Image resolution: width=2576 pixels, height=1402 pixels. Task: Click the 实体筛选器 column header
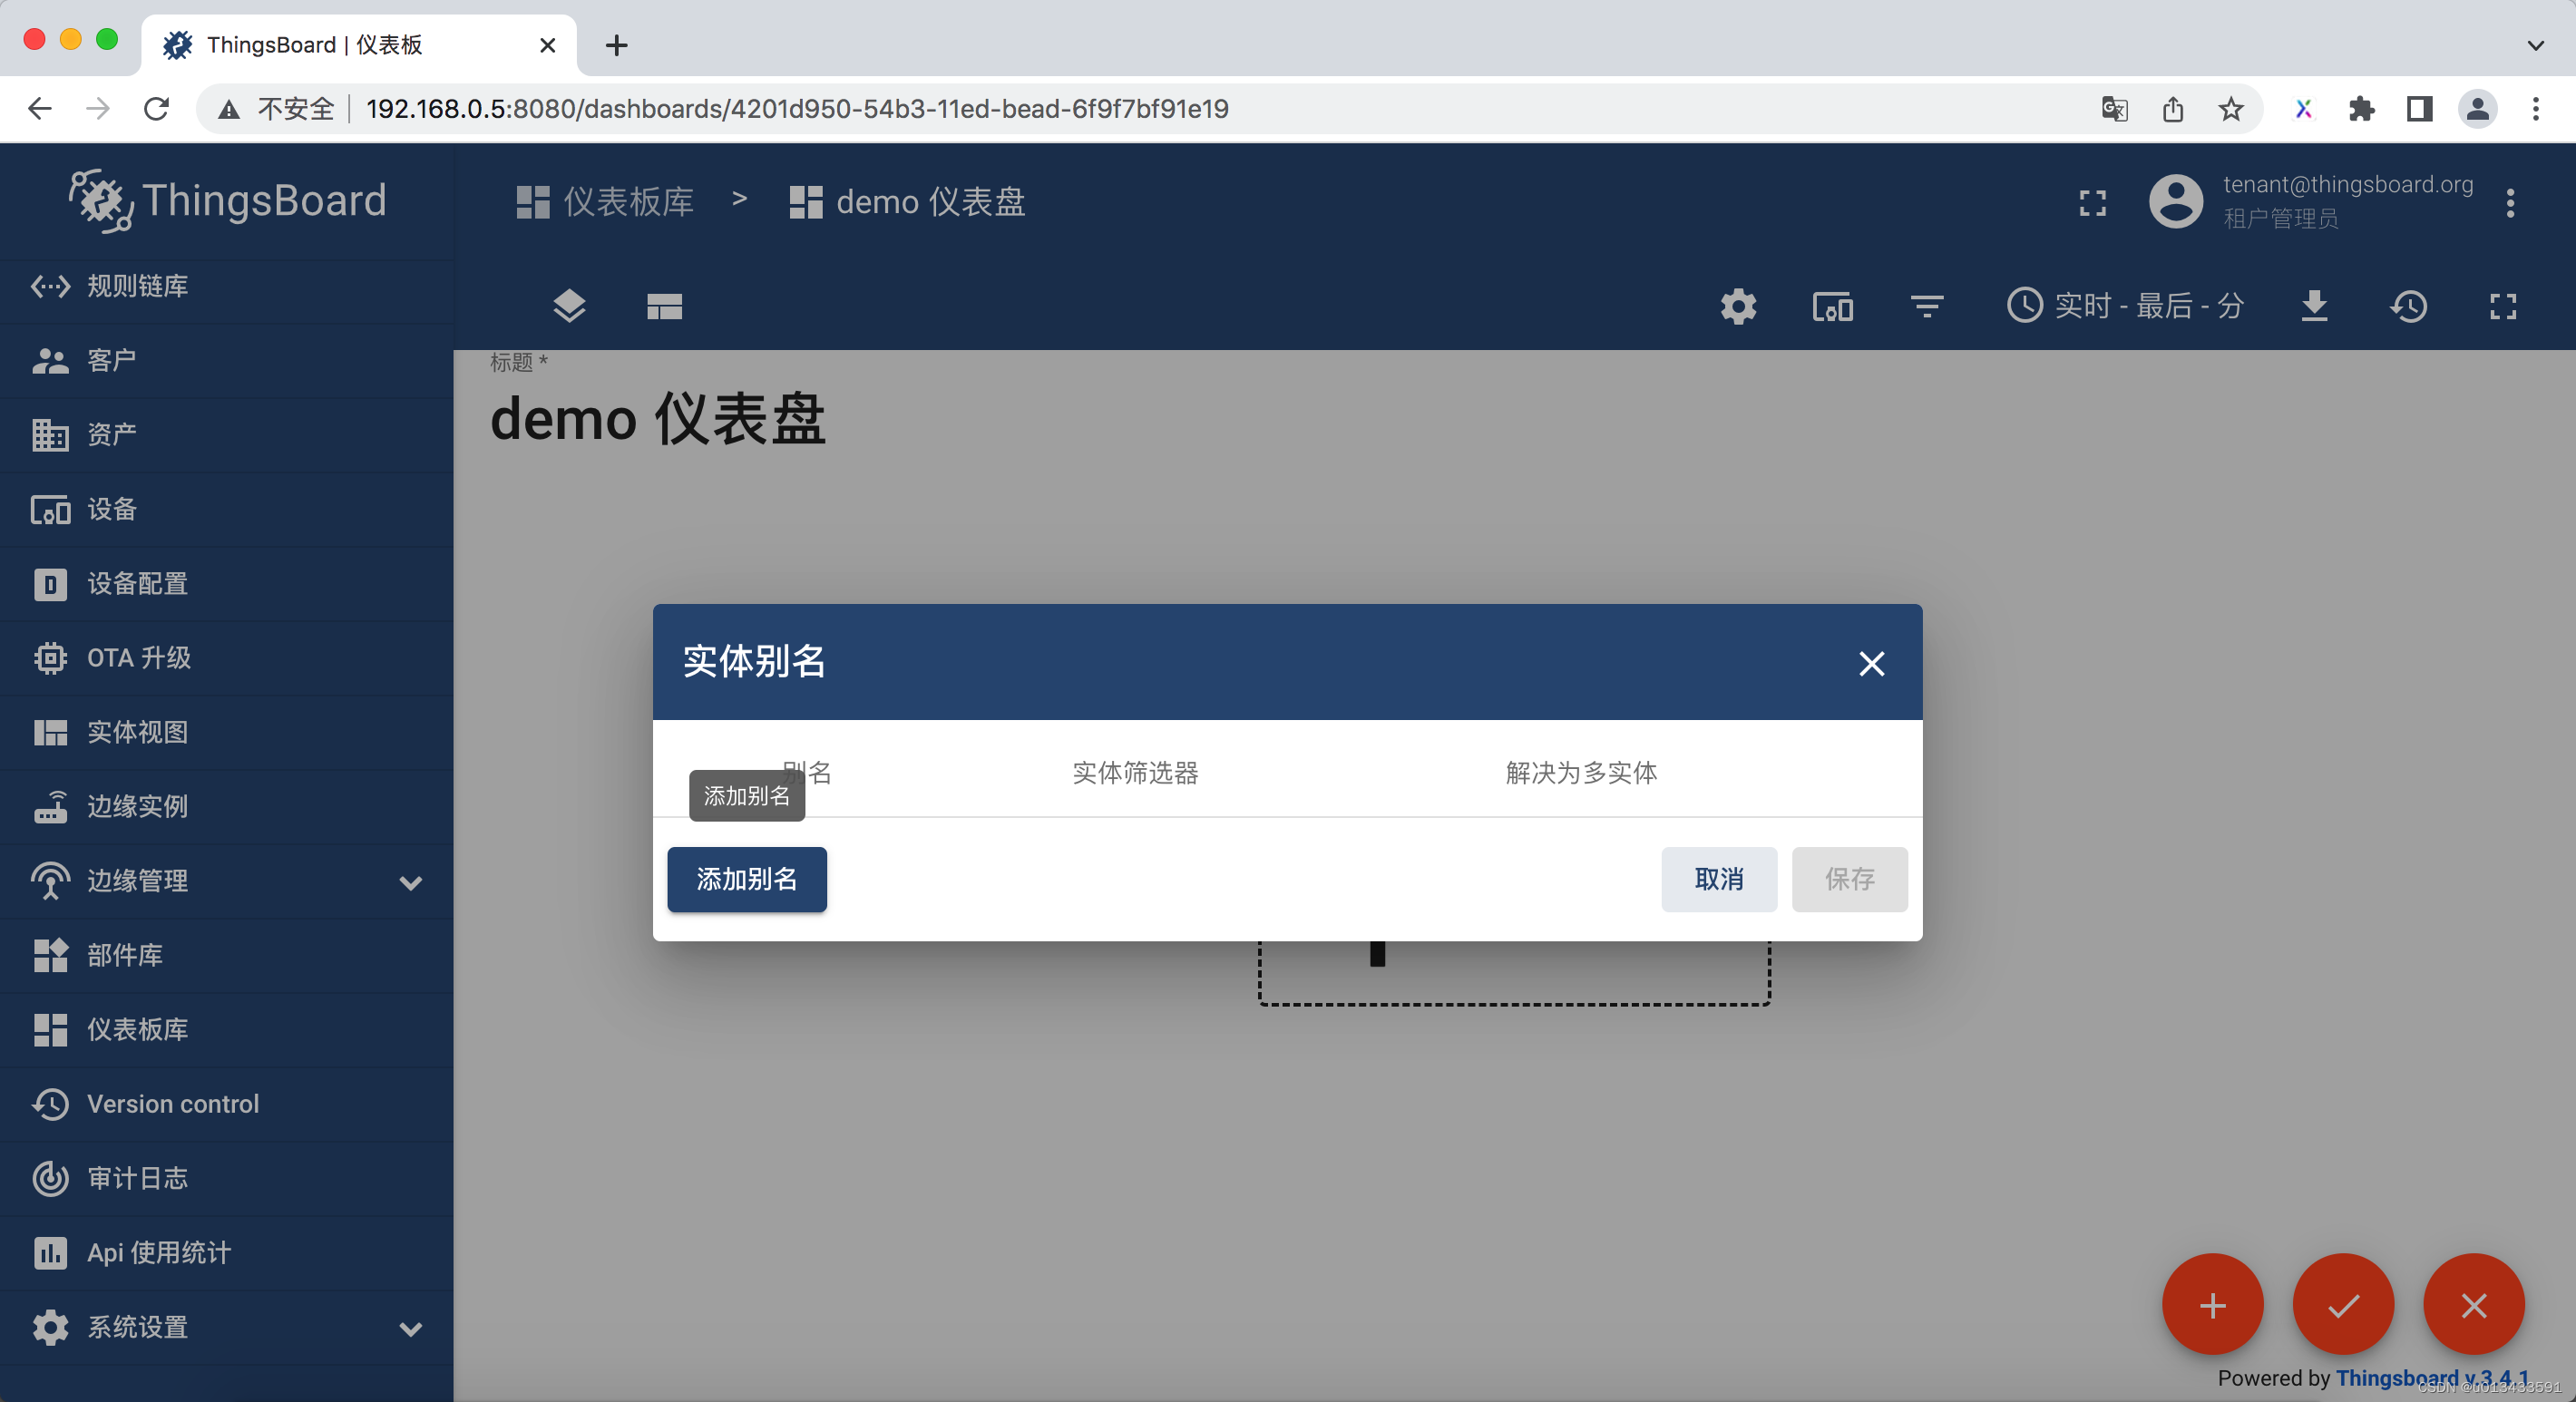[x=1135, y=773]
